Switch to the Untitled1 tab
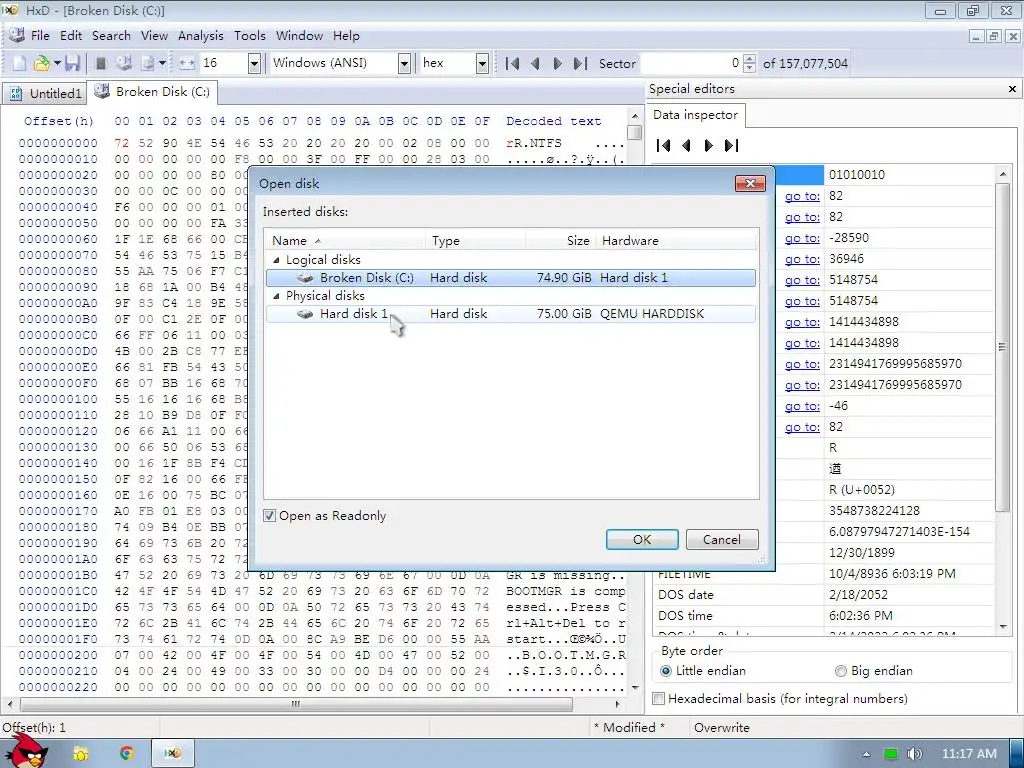The width and height of the screenshot is (1024, 768). [x=46, y=93]
